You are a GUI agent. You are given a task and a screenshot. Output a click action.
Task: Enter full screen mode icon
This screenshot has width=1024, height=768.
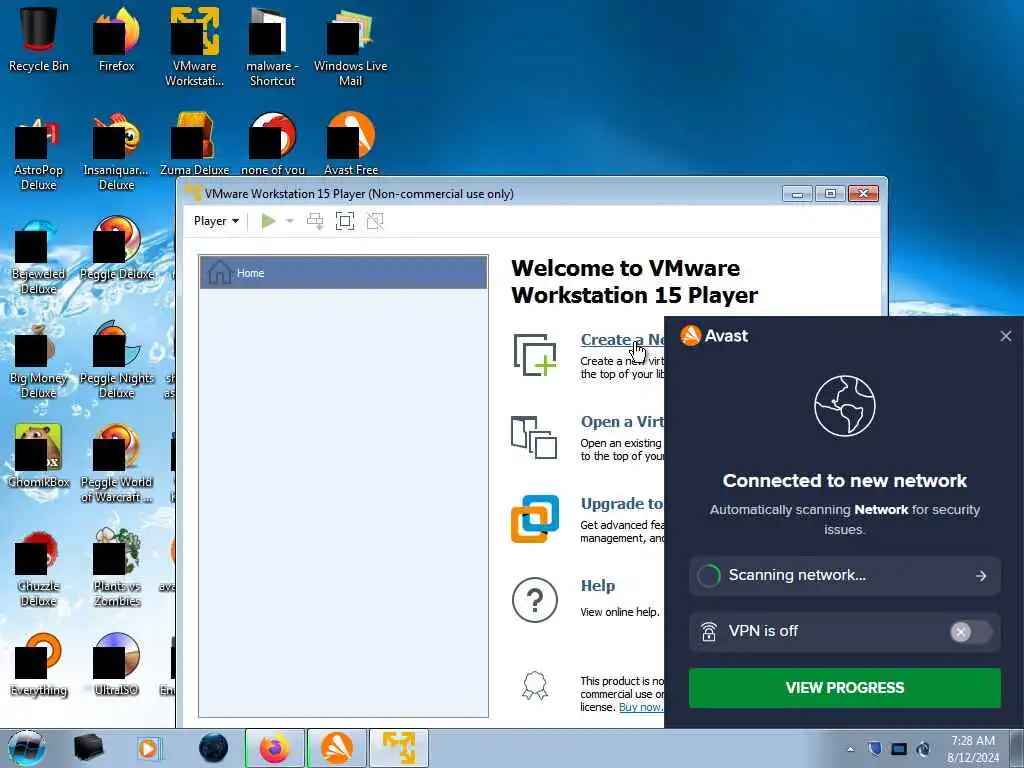[345, 221]
